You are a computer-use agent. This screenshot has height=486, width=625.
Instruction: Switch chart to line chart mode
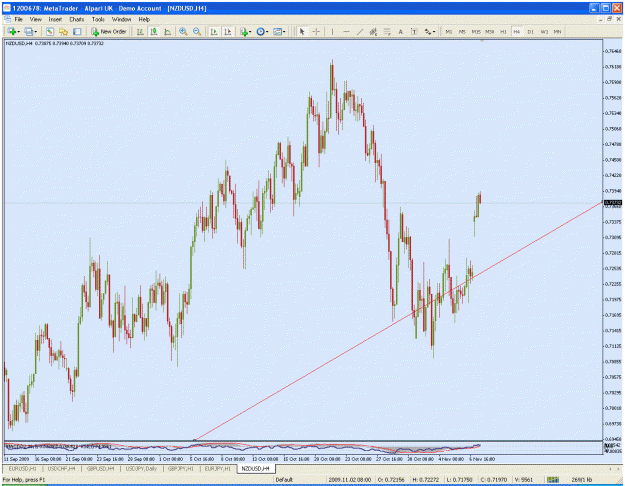[167, 31]
